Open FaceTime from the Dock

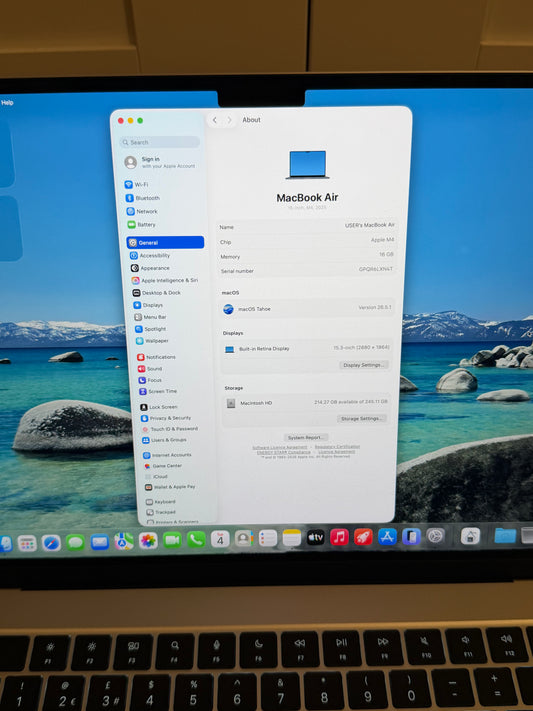(x=172, y=540)
